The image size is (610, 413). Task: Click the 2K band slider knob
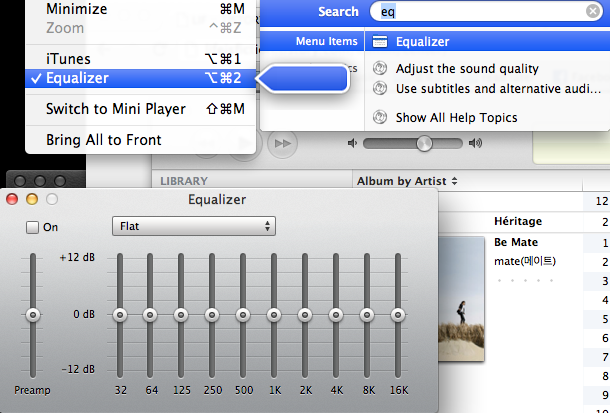305,315
